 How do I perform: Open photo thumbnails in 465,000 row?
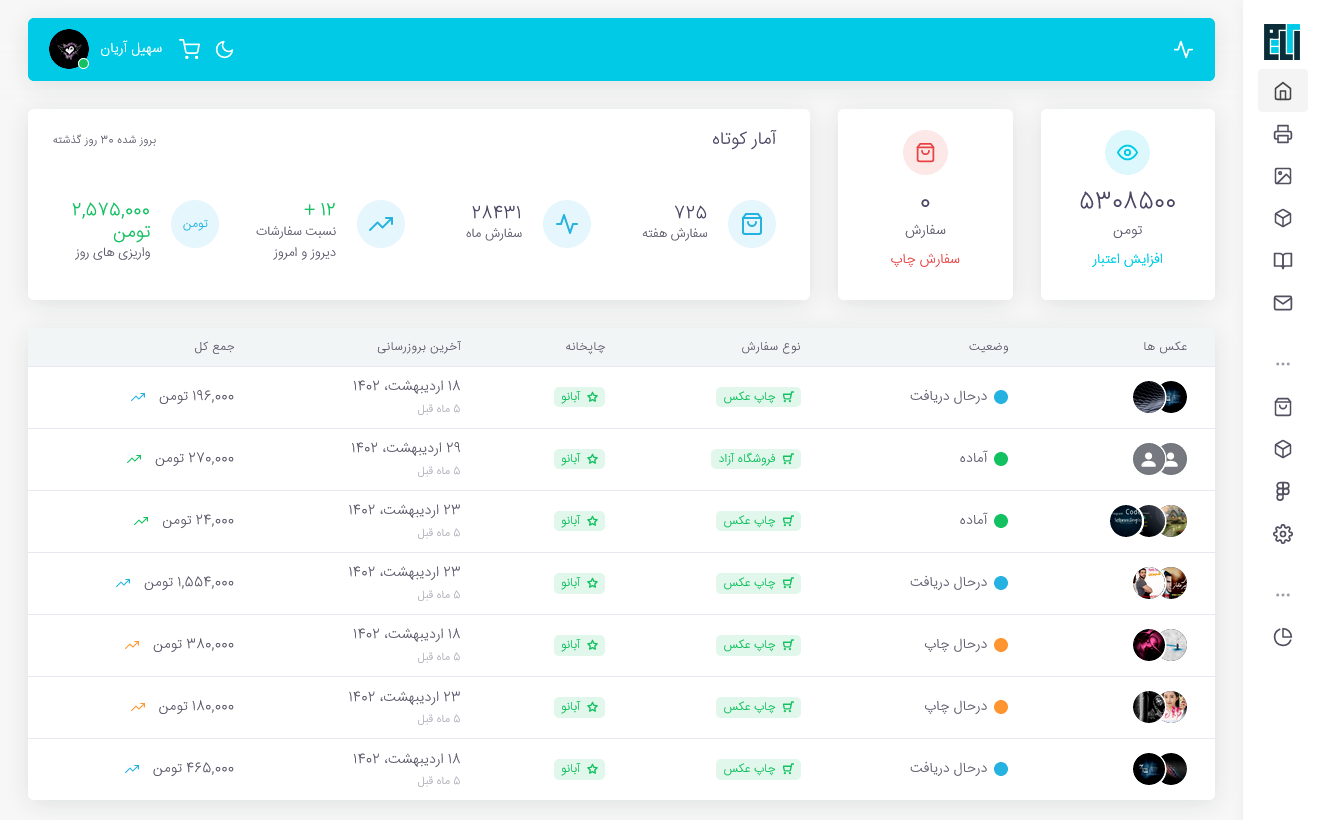coord(1160,769)
